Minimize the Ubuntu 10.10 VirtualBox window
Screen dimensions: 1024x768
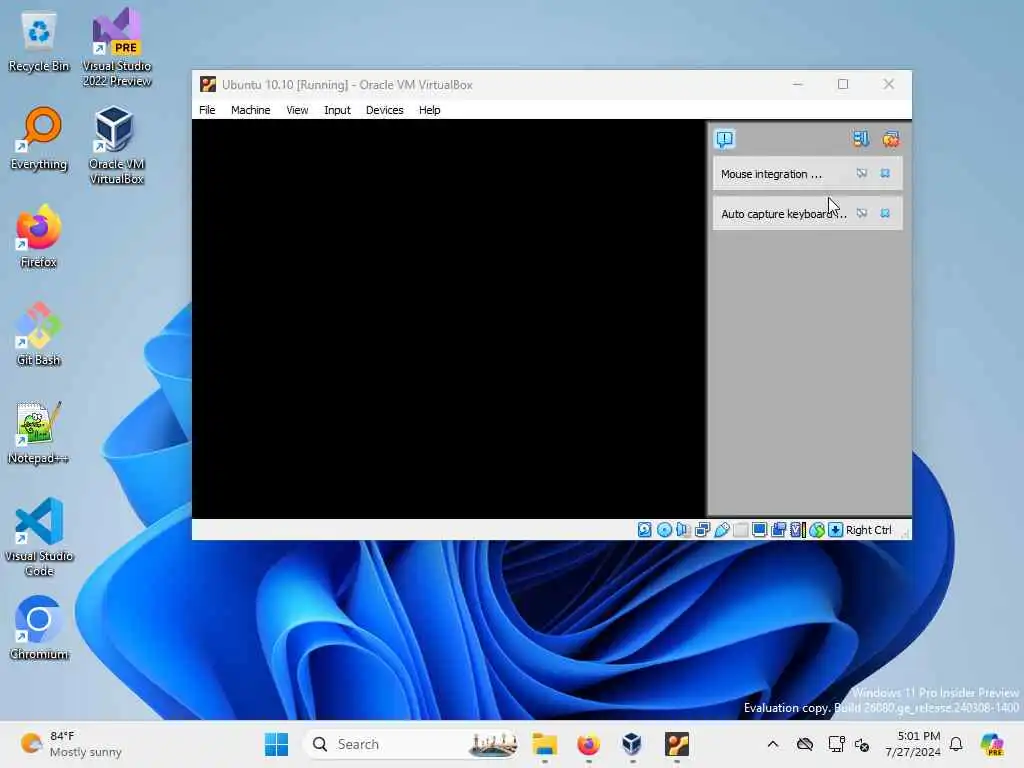click(797, 84)
